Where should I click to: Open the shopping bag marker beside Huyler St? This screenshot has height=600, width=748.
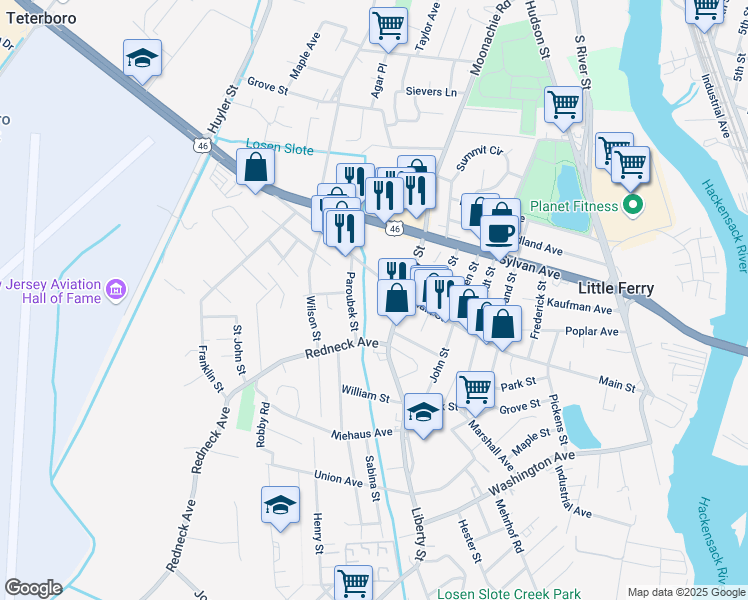pyautogui.click(x=256, y=168)
